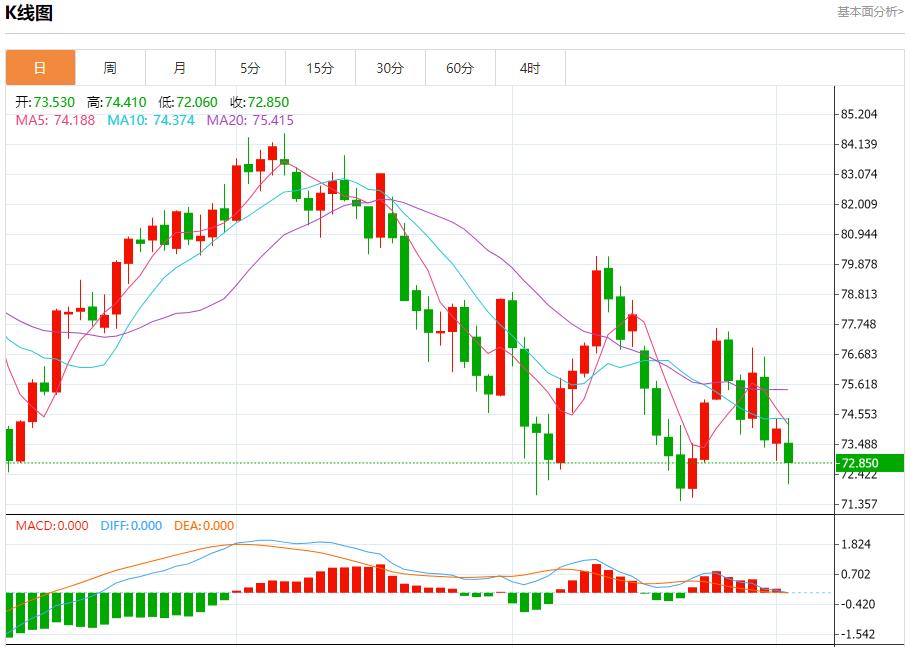
Task: Select the 30分 interval tab
Action: tap(390, 68)
